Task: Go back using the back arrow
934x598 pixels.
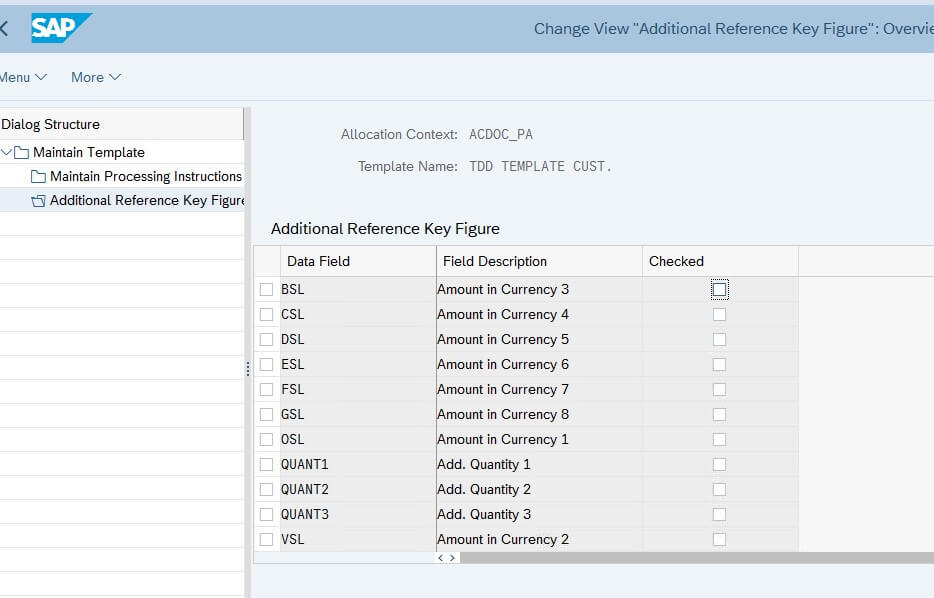Action: (x=4, y=28)
